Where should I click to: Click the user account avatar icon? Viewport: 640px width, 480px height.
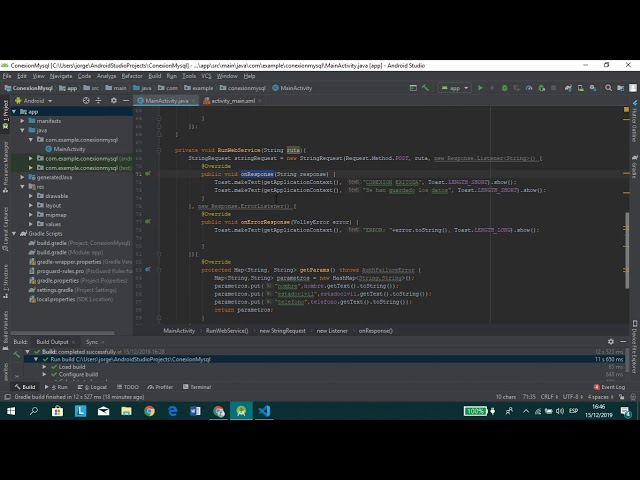point(633,88)
